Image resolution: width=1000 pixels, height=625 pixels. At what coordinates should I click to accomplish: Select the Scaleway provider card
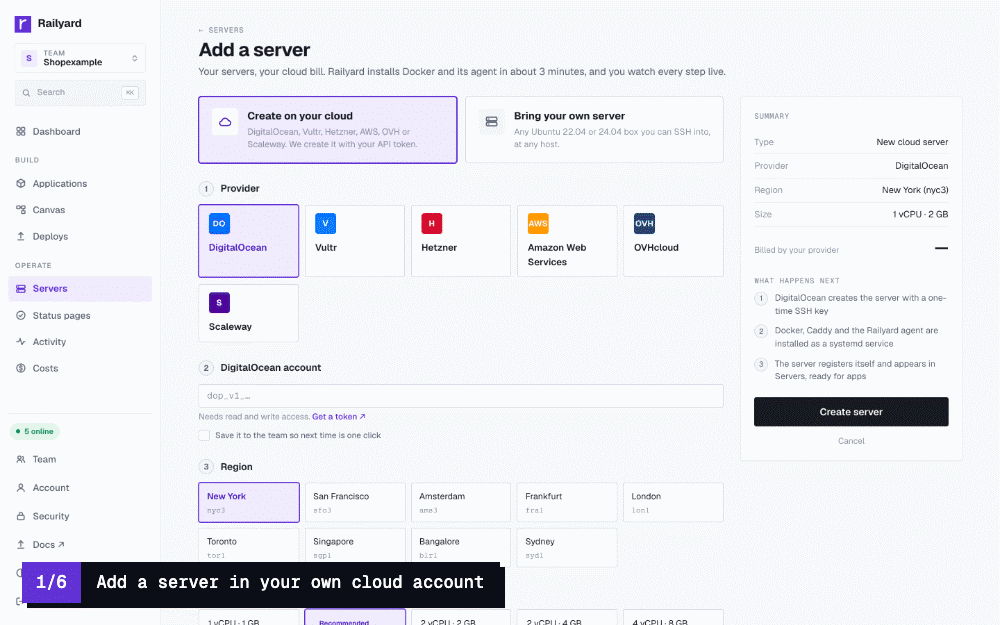(249, 314)
